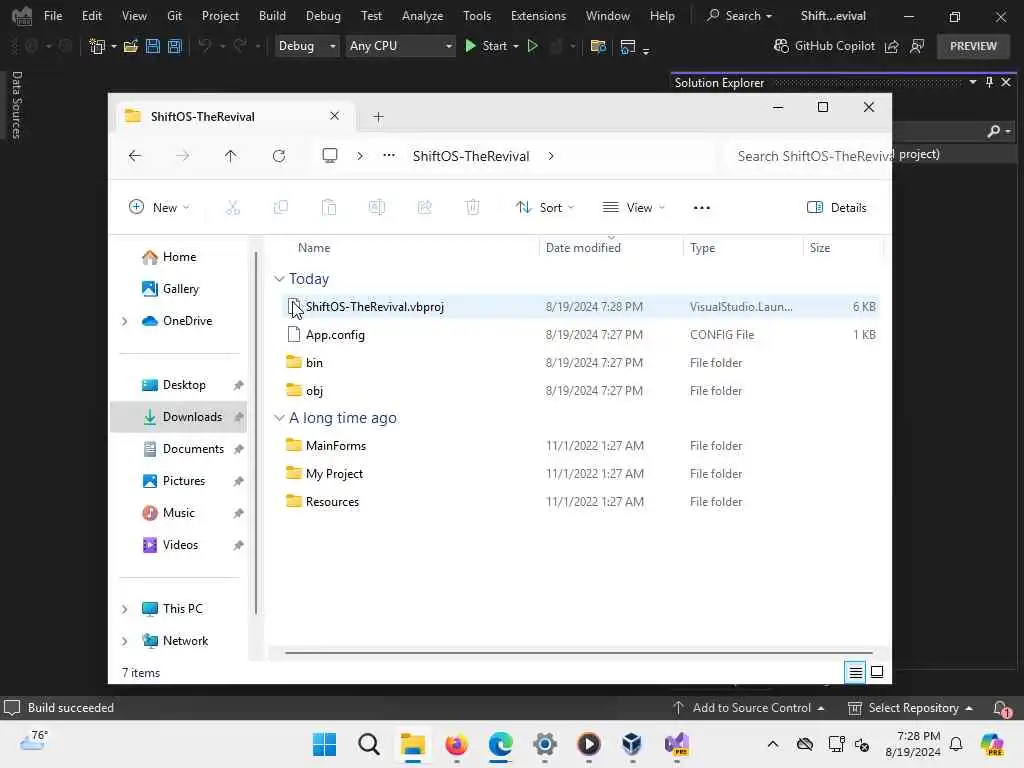Open the Data Sources side tab
Image resolution: width=1024 pixels, height=768 pixels.
click(17, 105)
